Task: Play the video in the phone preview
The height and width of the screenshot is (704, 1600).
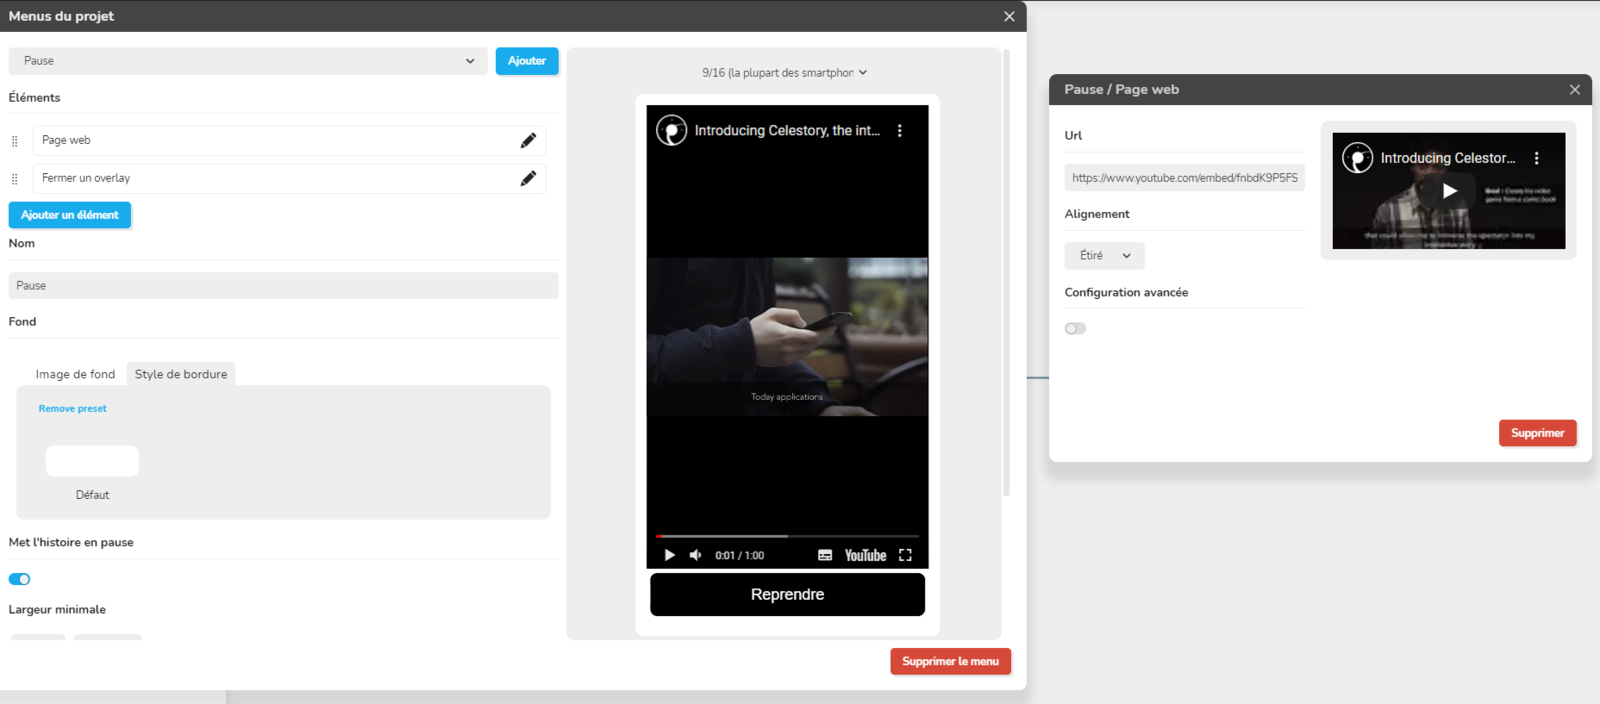Action: [x=669, y=555]
